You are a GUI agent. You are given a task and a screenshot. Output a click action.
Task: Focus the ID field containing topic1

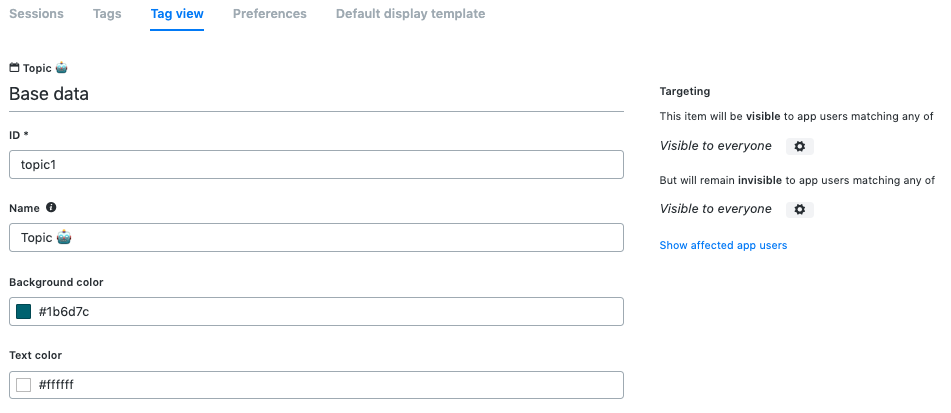[316, 164]
